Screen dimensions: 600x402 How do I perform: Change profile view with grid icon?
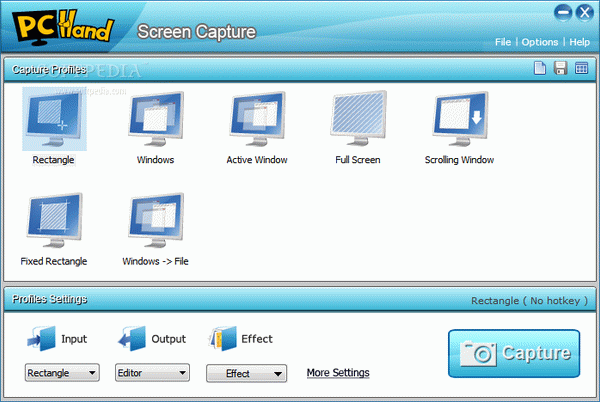(581, 68)
